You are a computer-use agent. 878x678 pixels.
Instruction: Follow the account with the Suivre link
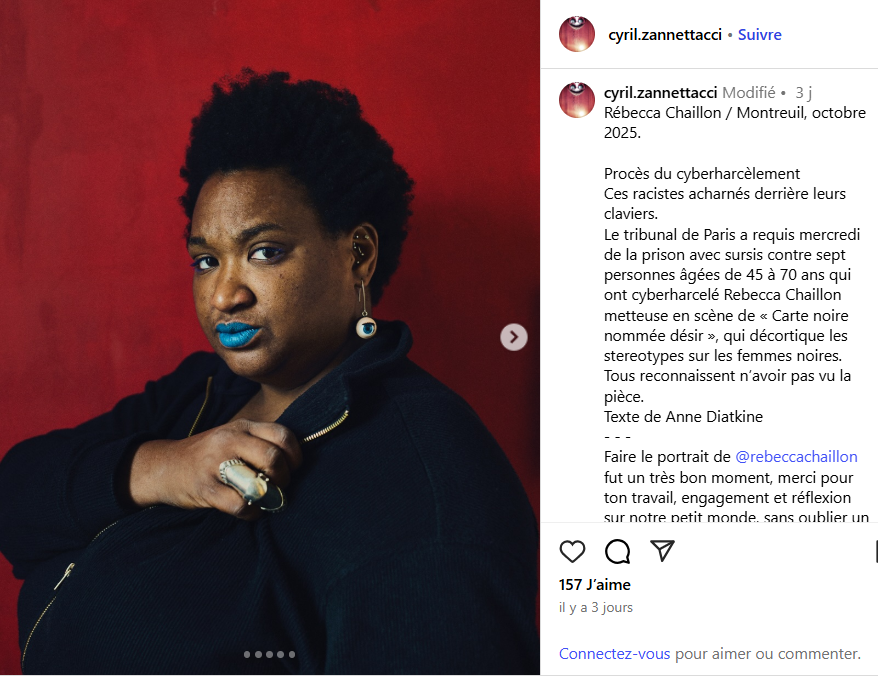759,35
